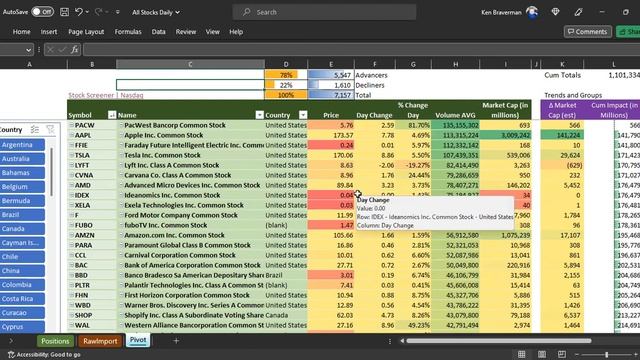The image size is (640, 360).
Task: Toggle the AutoSave switch
Action: tap(42, 12)
